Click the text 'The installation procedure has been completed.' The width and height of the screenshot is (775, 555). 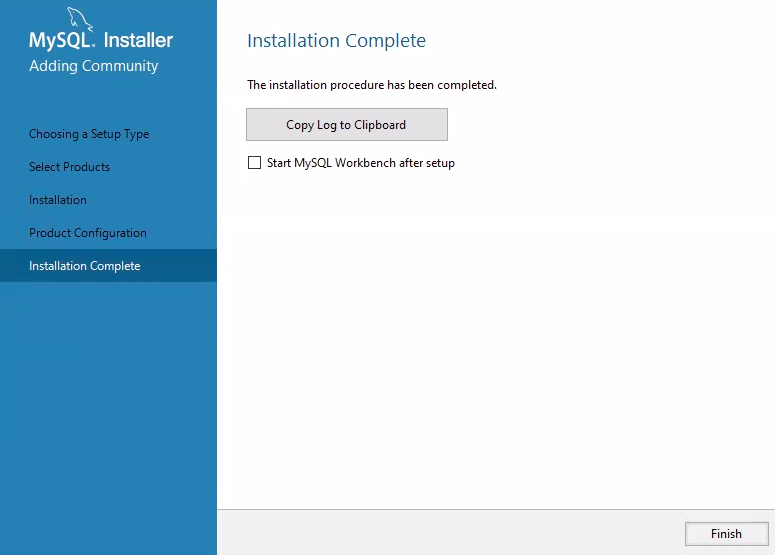tap(372, 85)
